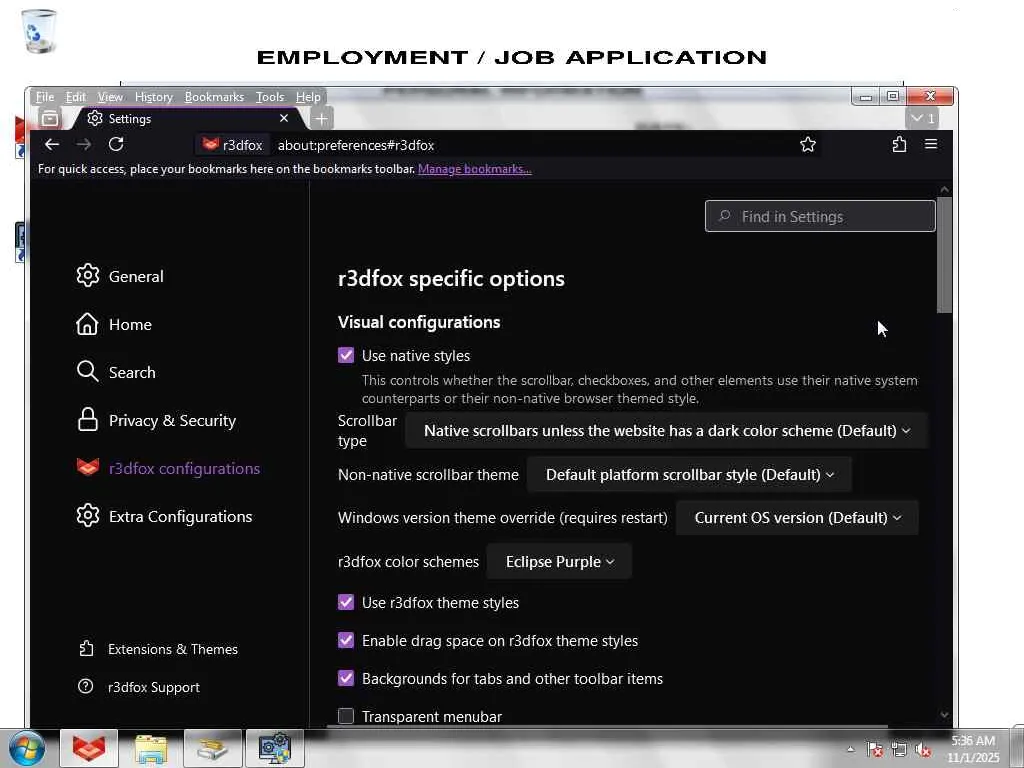Screen dimensions: 1024x768
Task: Toggle Use r3dfox theme styles checkbox
Action: pyautogui.click(x=346, y=602)
